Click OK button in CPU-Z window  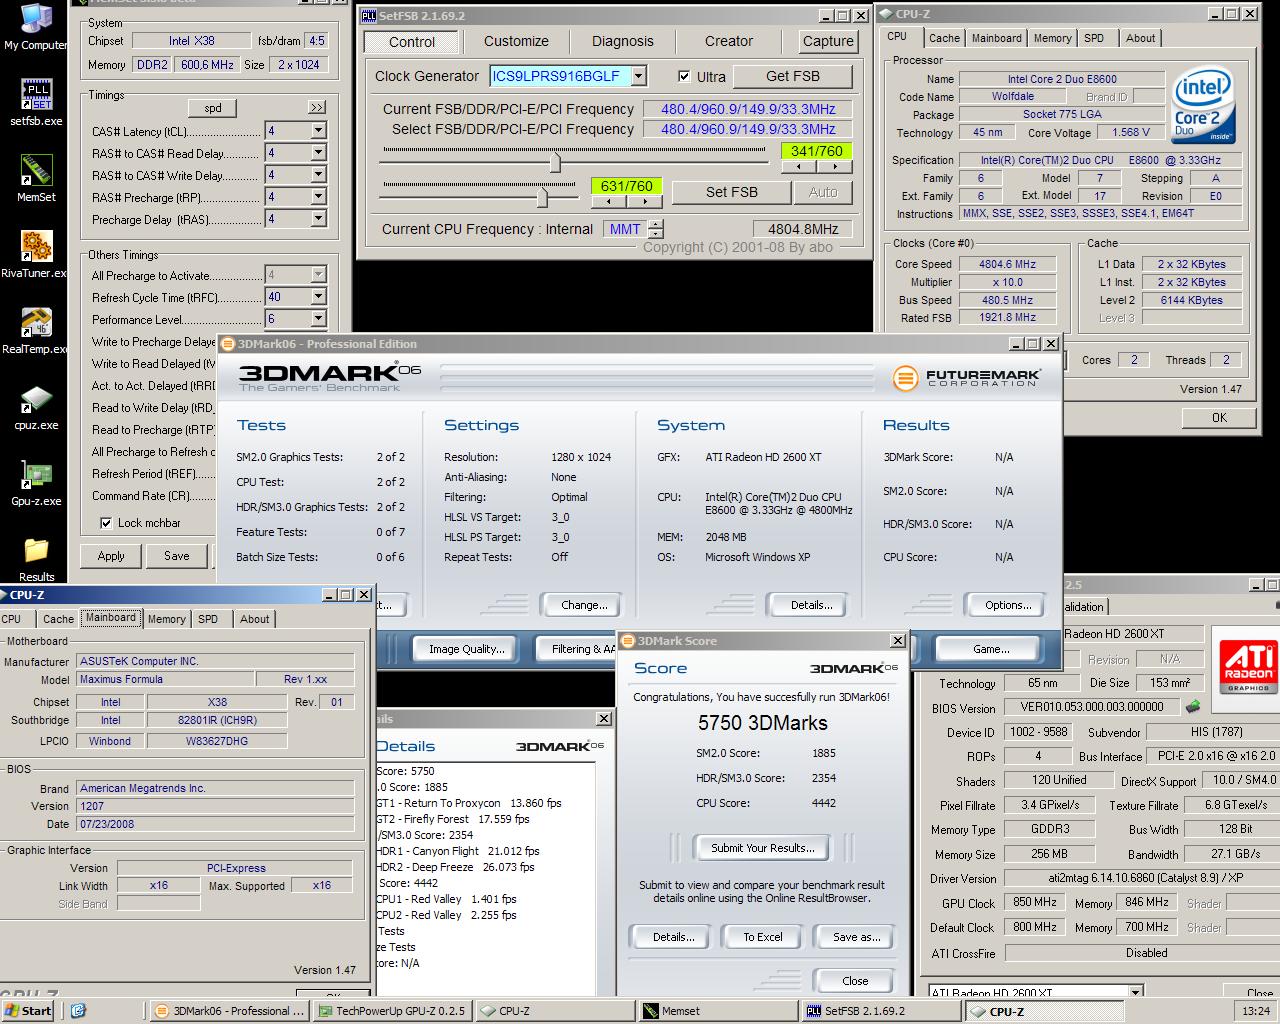(1219, 418)
